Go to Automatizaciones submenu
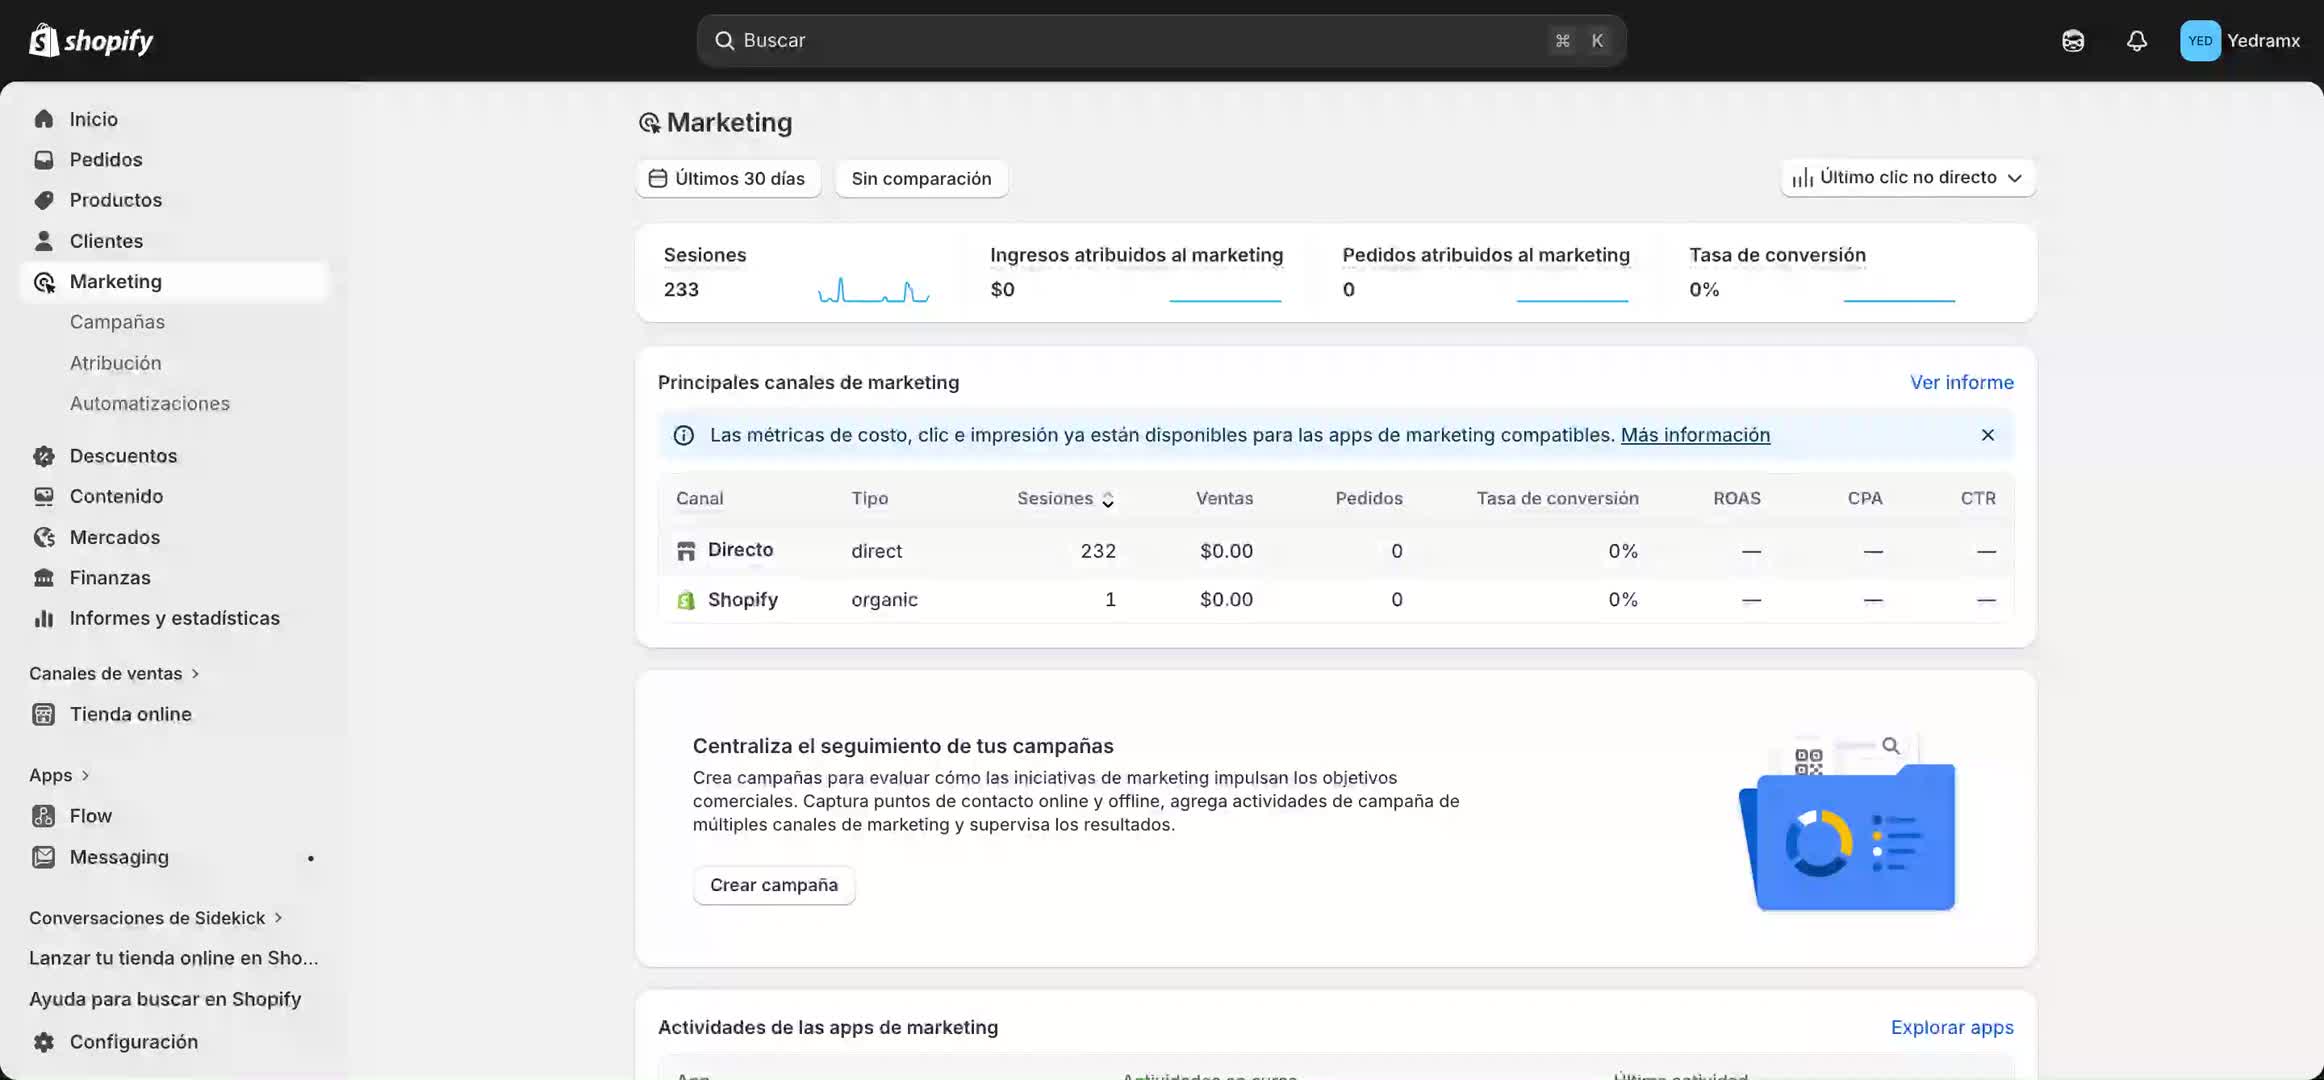The height and width of the screenshot is (1080, 2324). (149, 404)
